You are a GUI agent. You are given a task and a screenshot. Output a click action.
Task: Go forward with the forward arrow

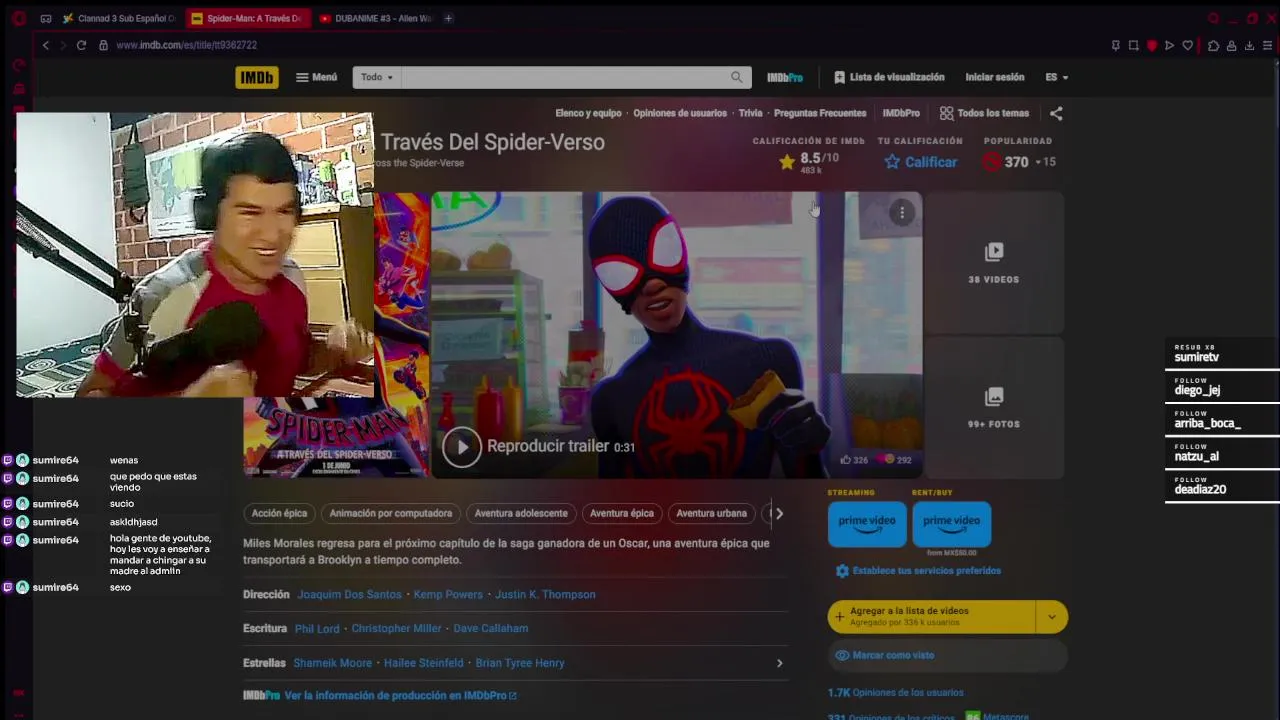tap(63, 45)
